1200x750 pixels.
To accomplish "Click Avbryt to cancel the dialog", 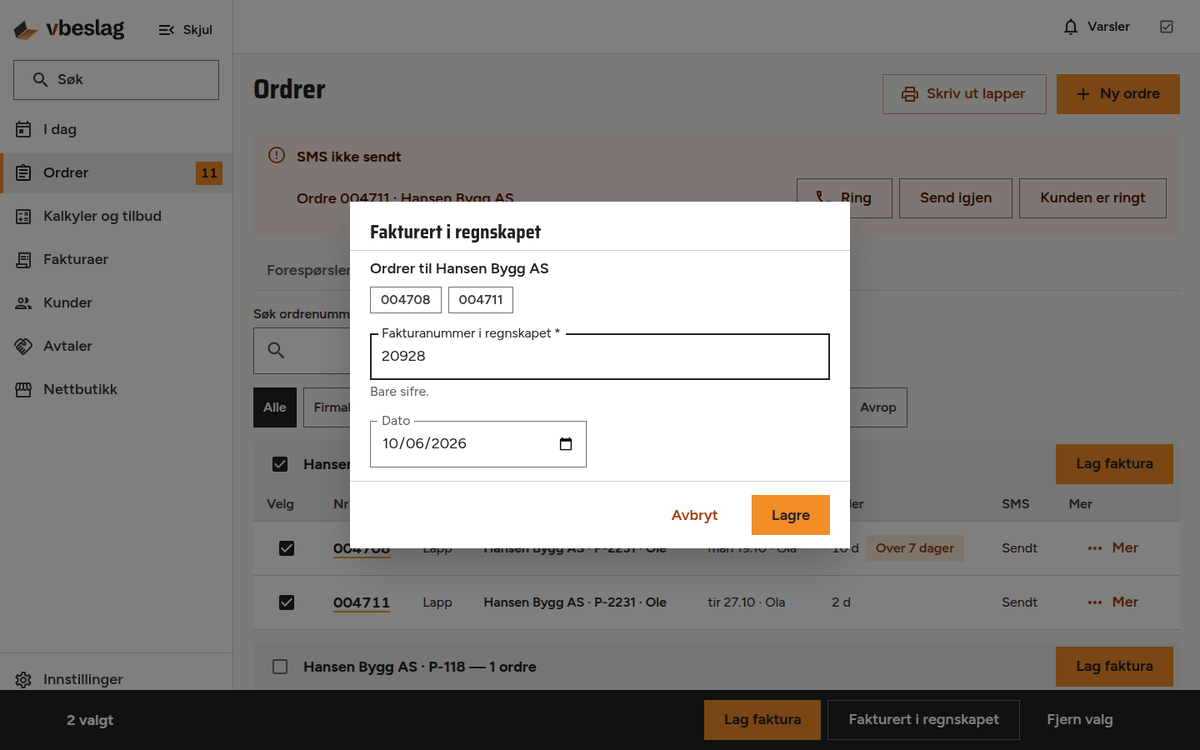I will (694, 515).
